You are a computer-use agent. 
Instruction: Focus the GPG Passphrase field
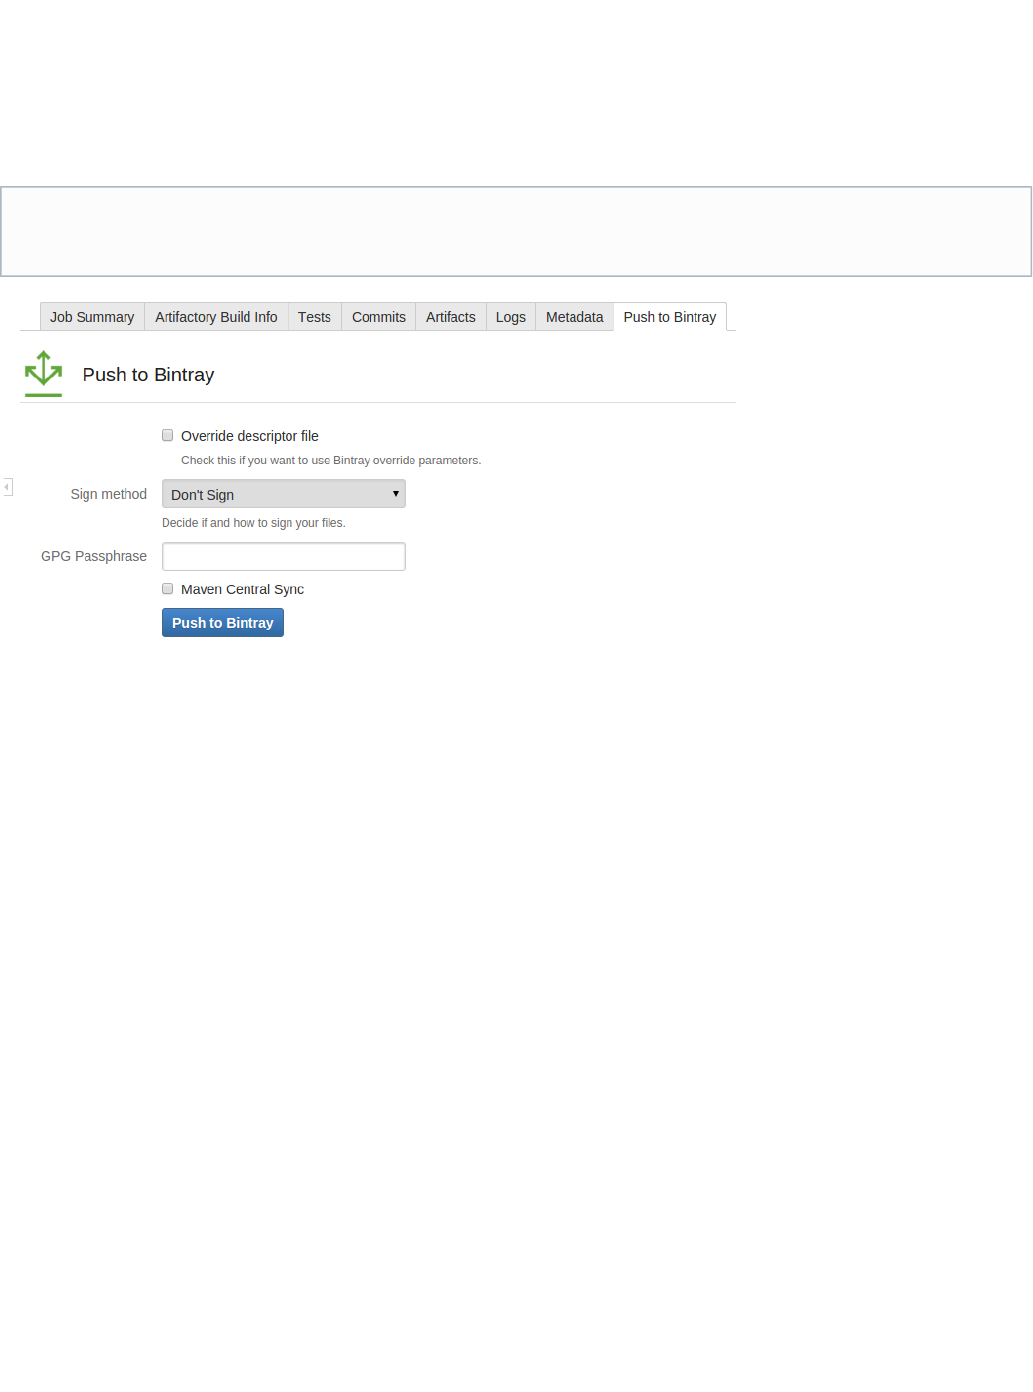pyautogui.click(x=284, y=556)
